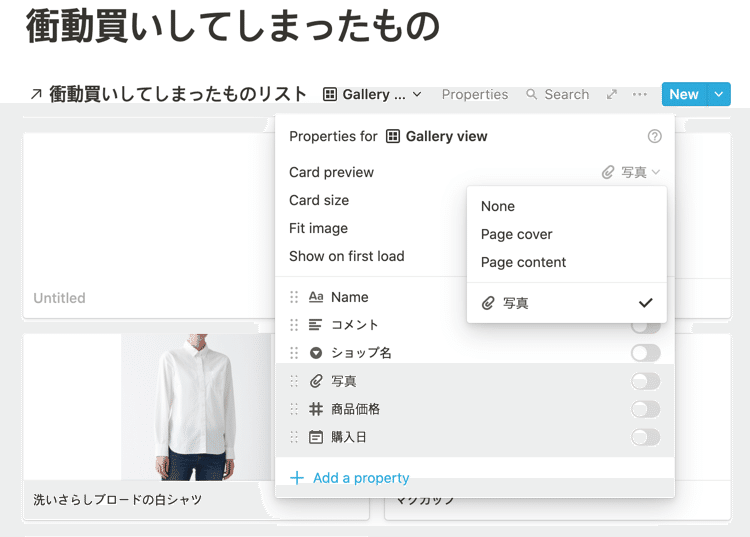Click the Card preview label
The height and width of the screenshot is (537, 750).
(x=331, y=172)
